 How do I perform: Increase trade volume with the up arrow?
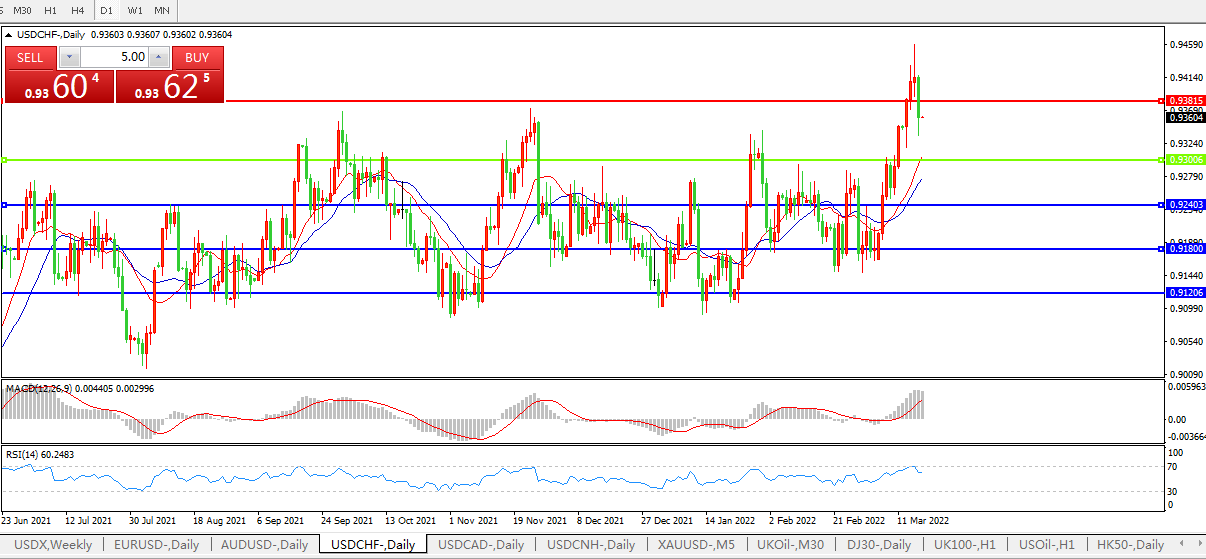160,57
